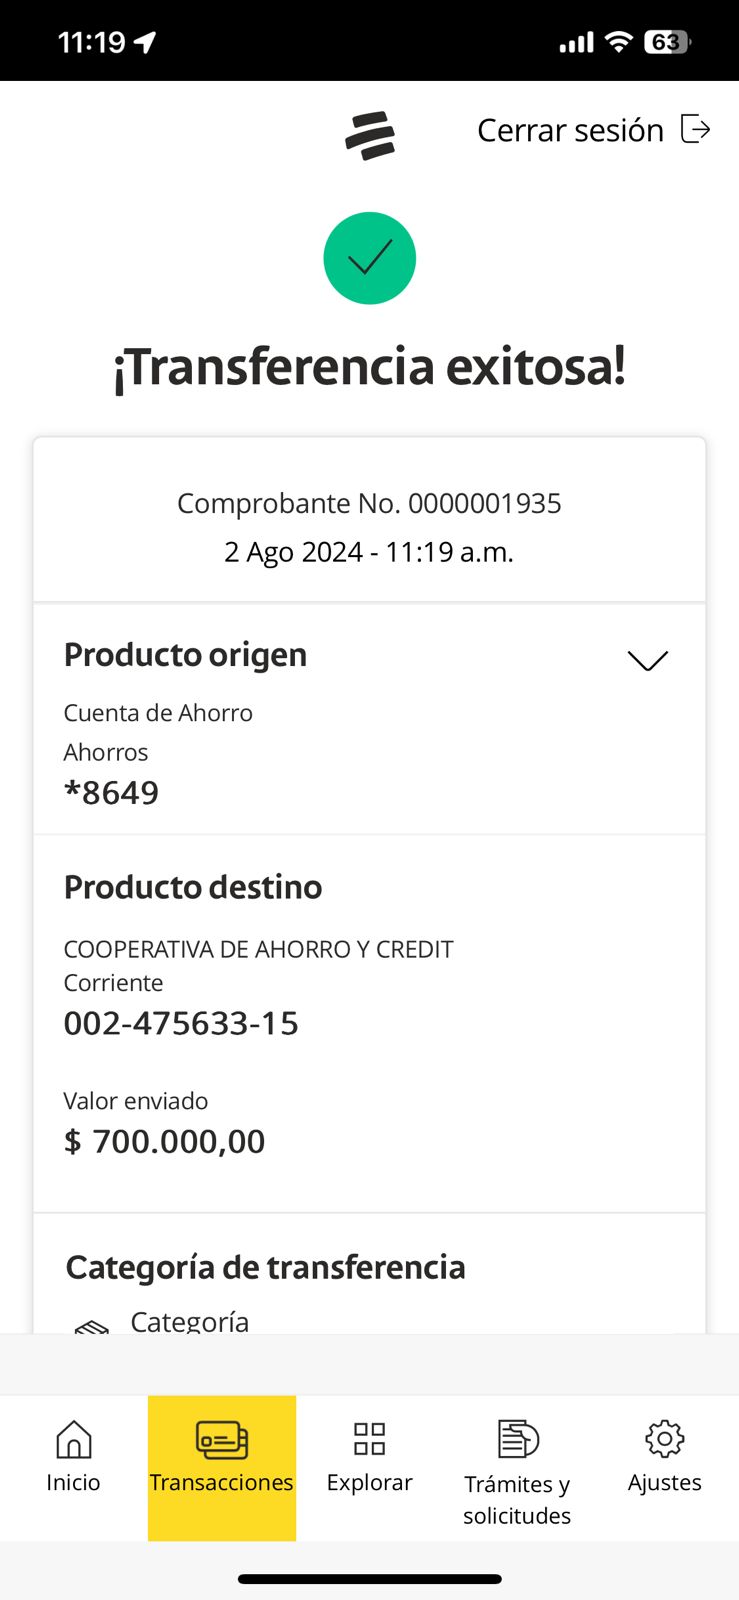Tap the iOS home indicator bar
The image size is (739, 1600).
369,1579
